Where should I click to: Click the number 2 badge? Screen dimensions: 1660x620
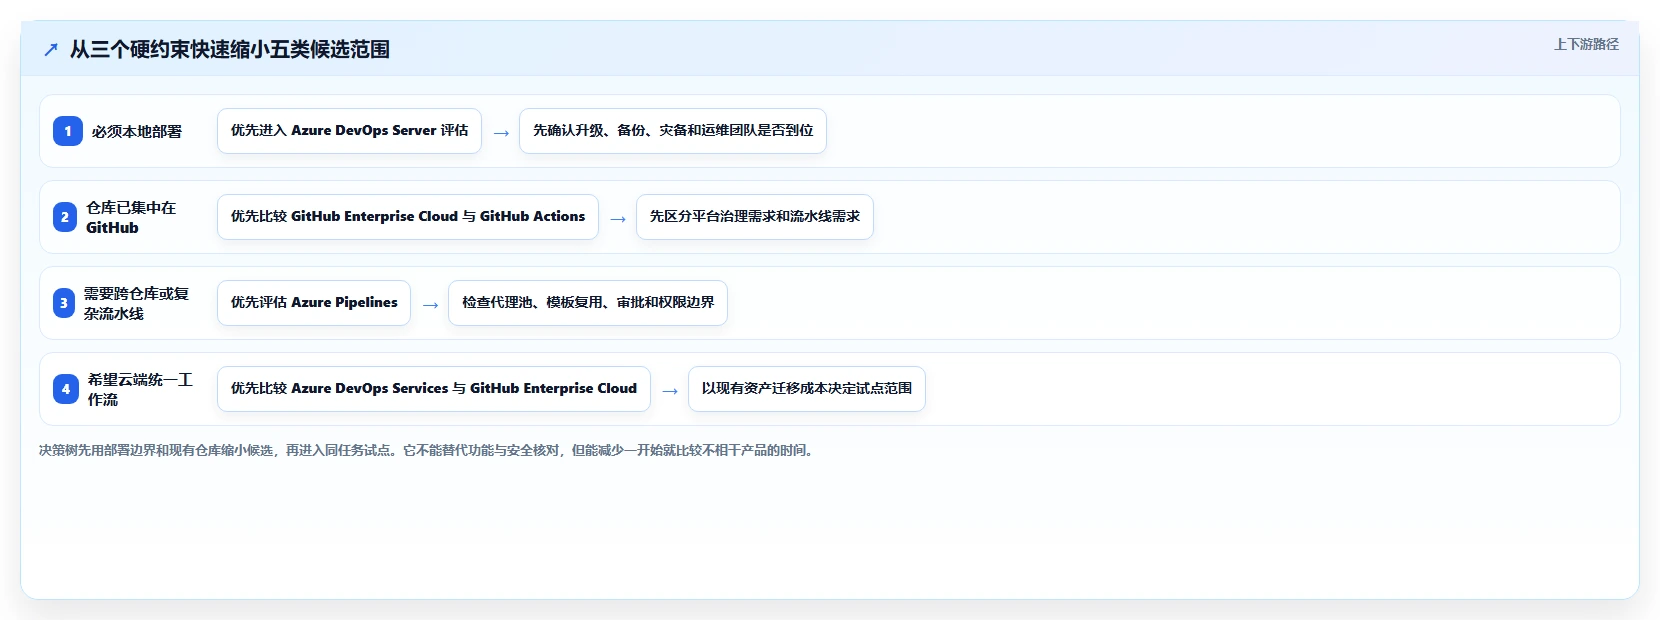[65, 217]
